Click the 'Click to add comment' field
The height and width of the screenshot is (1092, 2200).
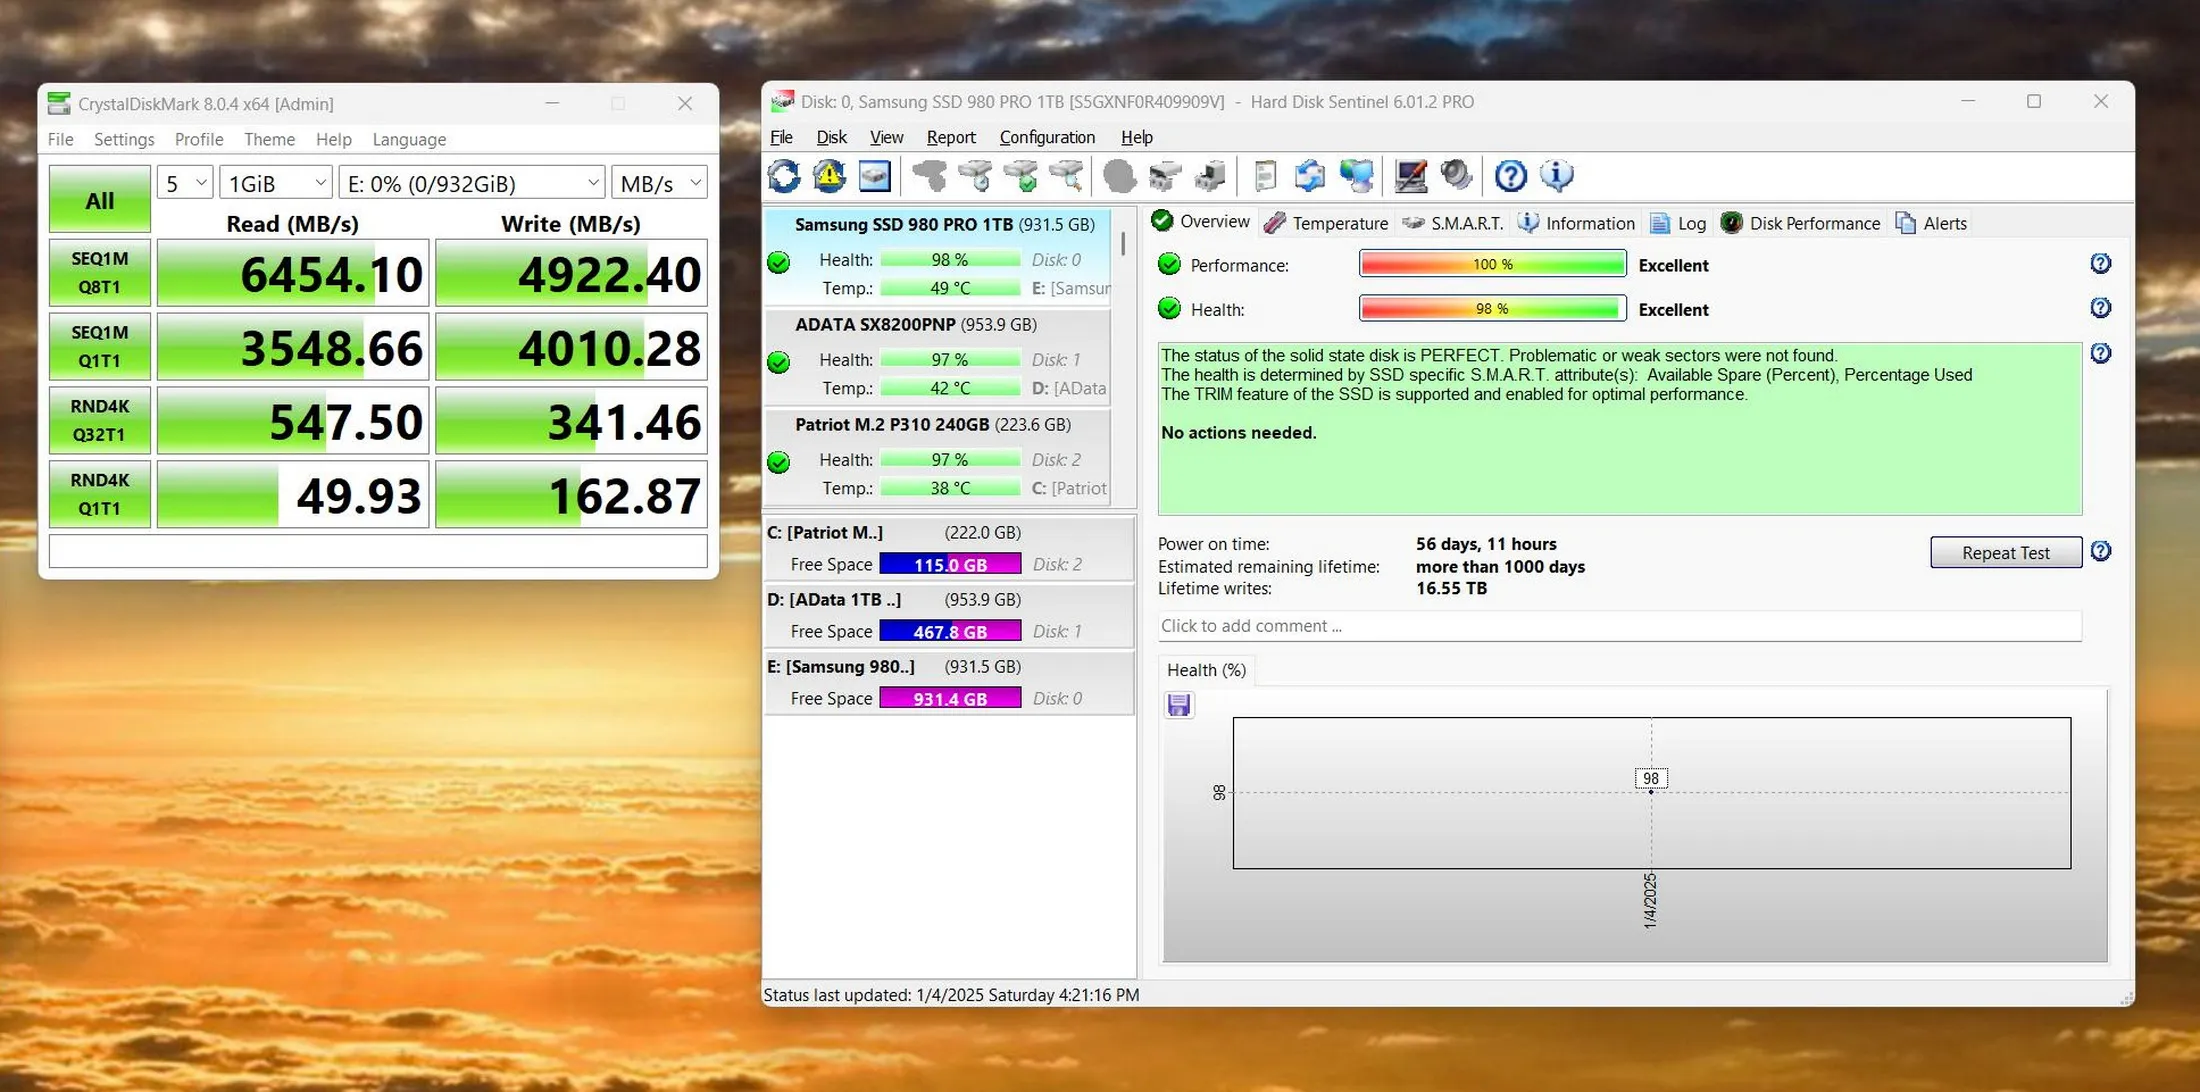1620,626
